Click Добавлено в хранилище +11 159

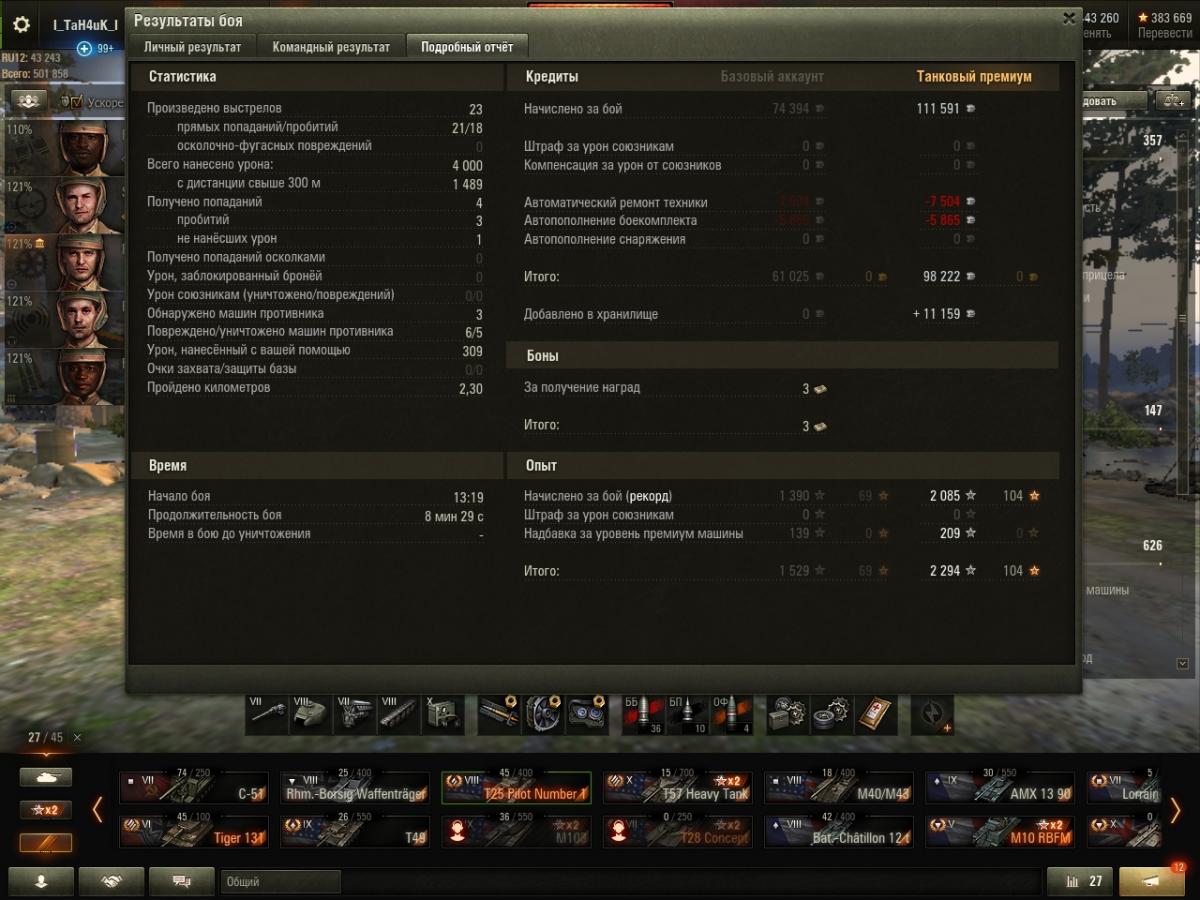pyautogui.click(x=750, y=314)
